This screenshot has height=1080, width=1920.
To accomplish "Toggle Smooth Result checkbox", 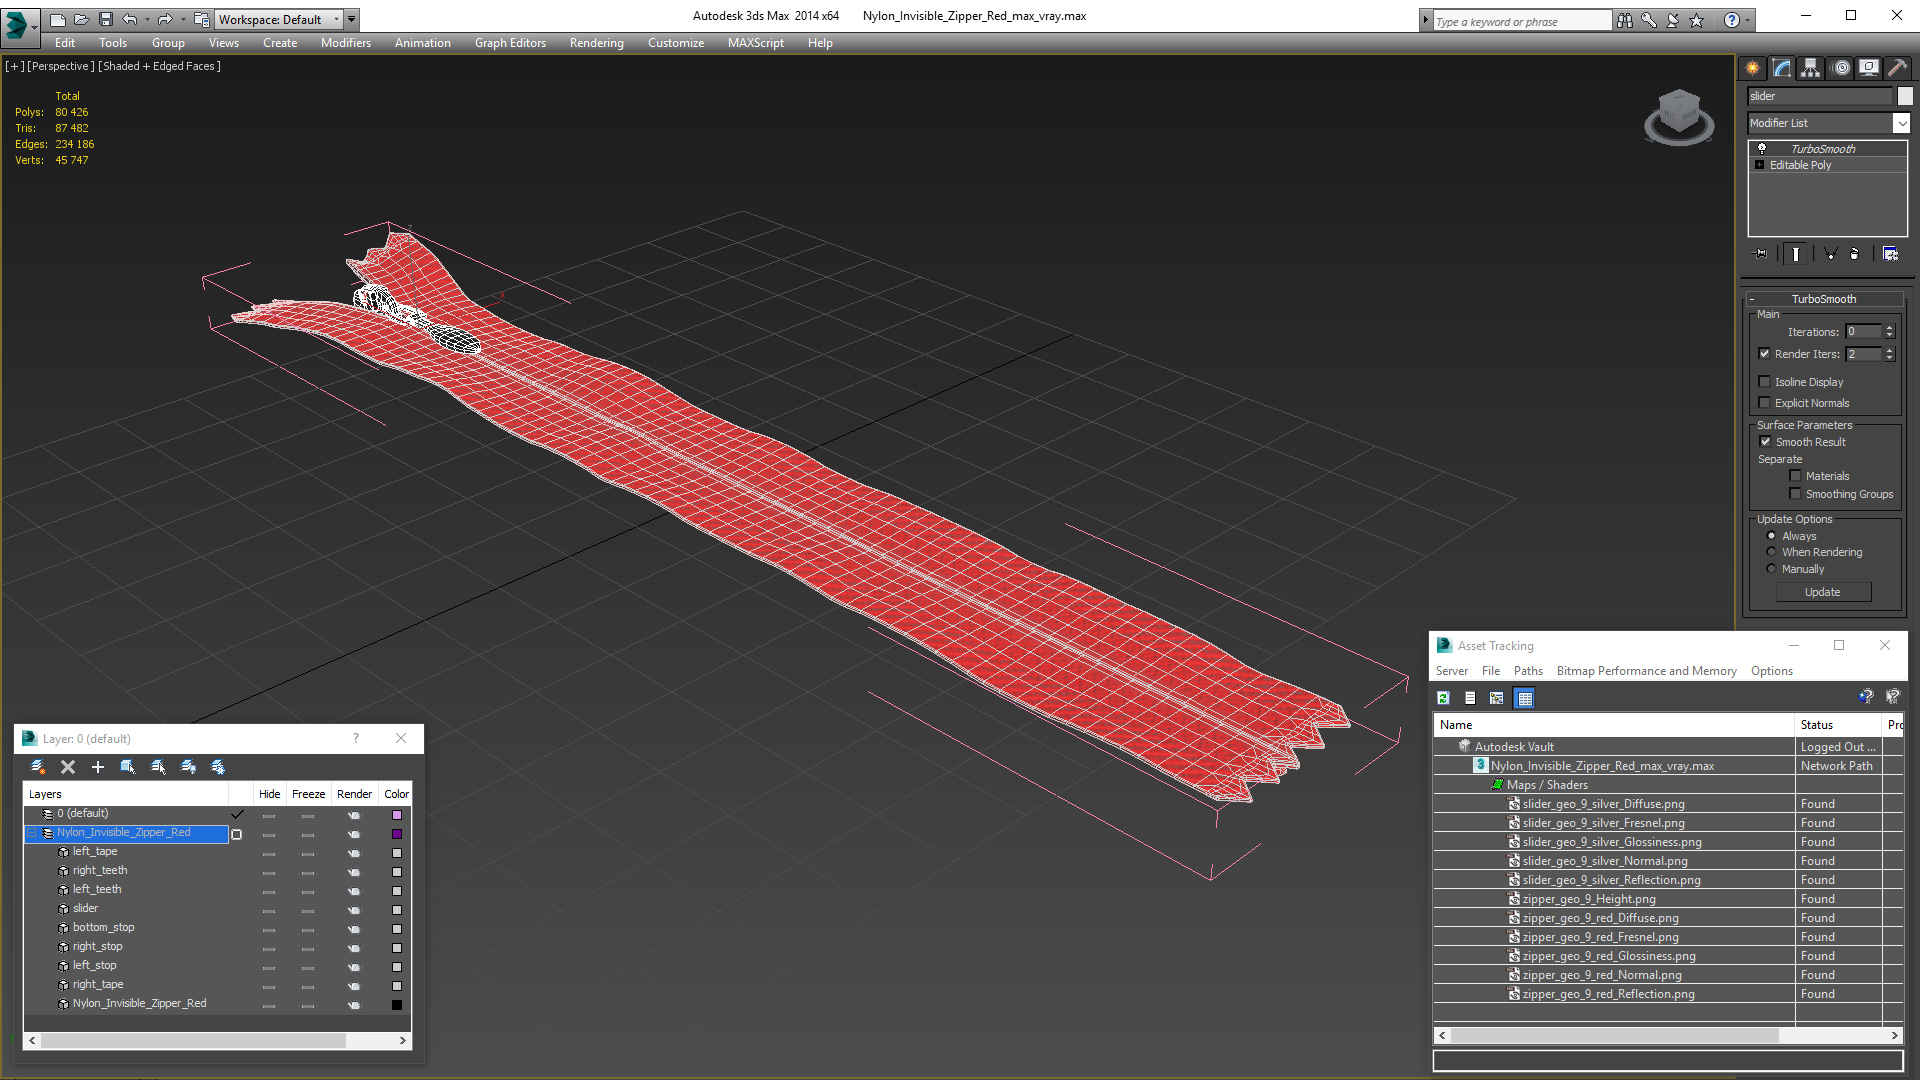I will 1765,442.
